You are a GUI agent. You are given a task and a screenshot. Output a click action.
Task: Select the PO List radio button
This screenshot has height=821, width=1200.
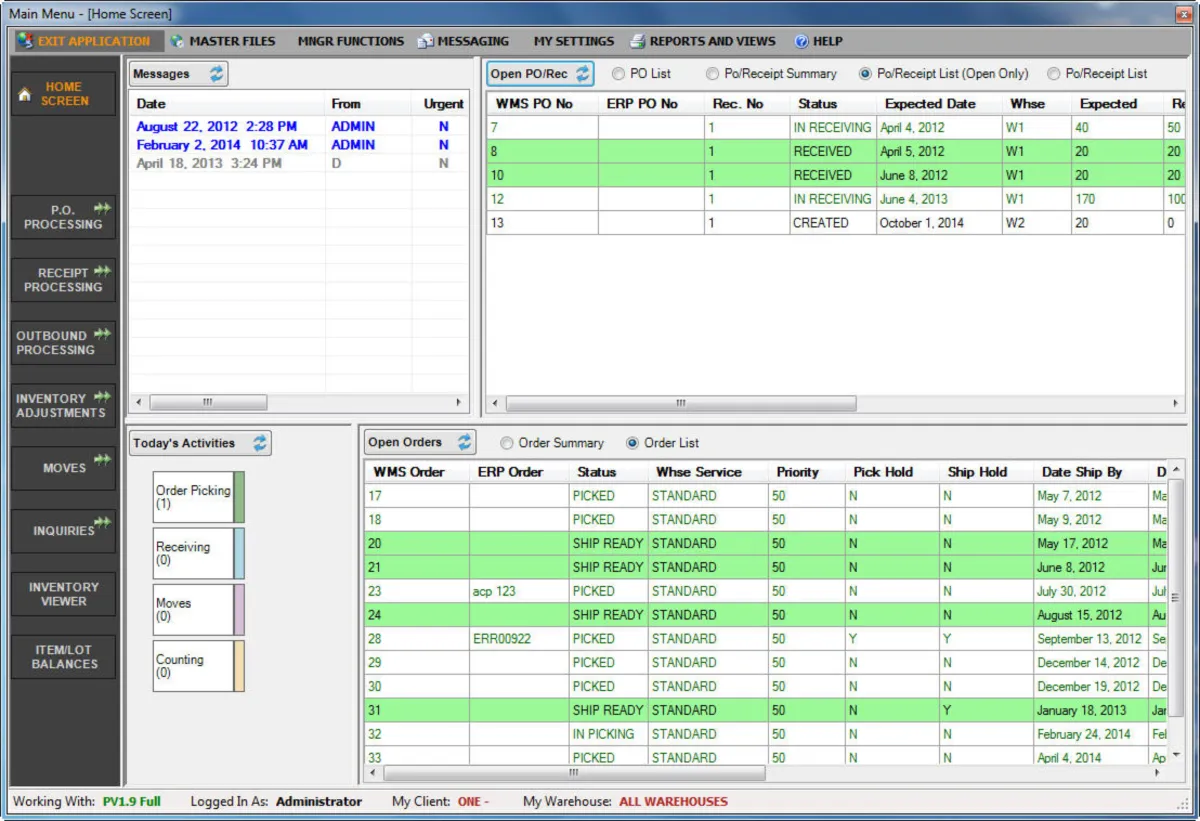pos(618,74)
